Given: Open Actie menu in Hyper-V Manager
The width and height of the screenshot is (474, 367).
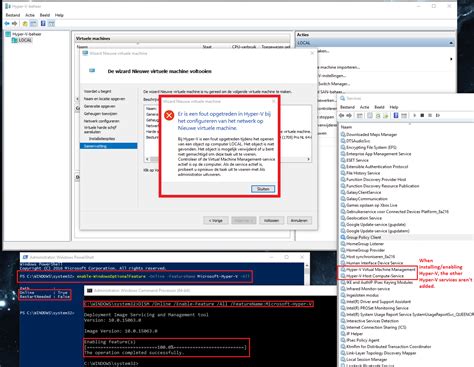Looking at the screenshot, I should (30, 15).
